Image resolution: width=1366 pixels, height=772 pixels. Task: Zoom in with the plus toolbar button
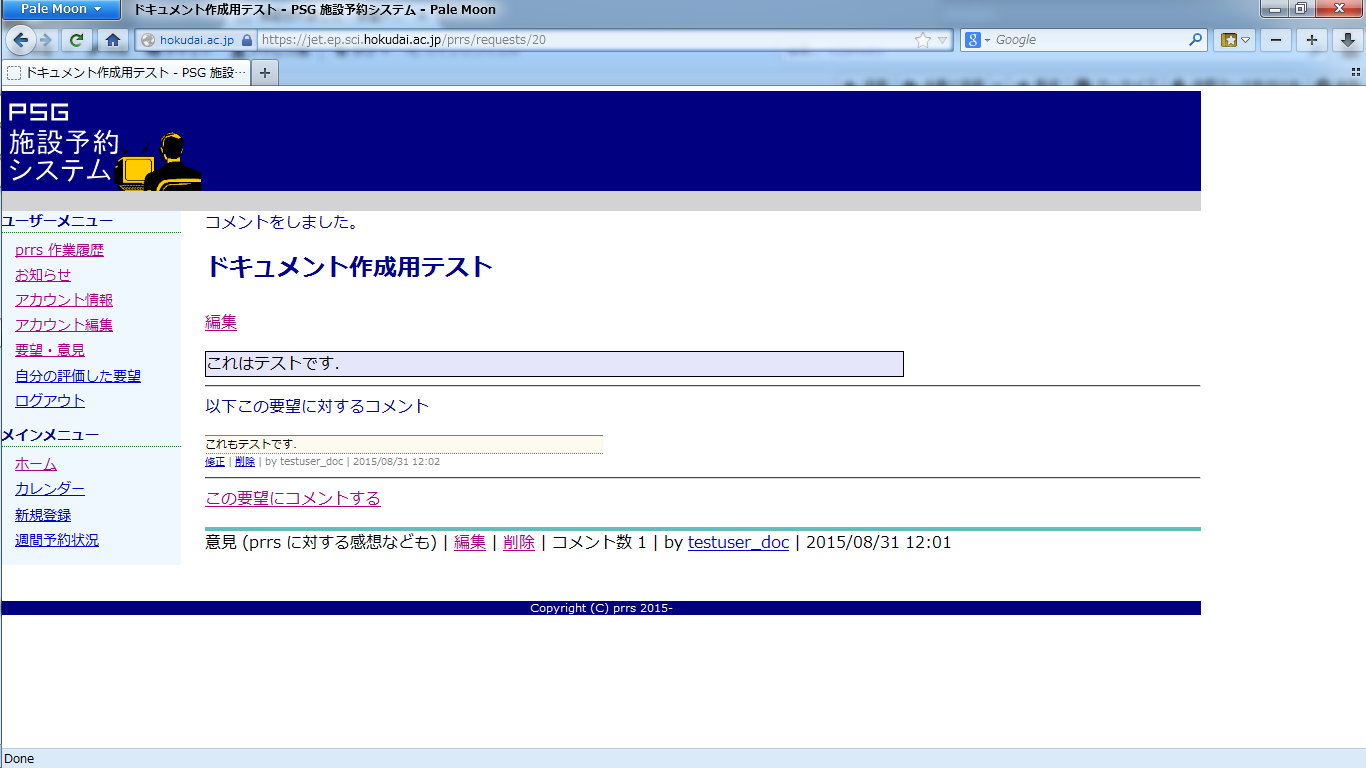[x=1312, y=40]
